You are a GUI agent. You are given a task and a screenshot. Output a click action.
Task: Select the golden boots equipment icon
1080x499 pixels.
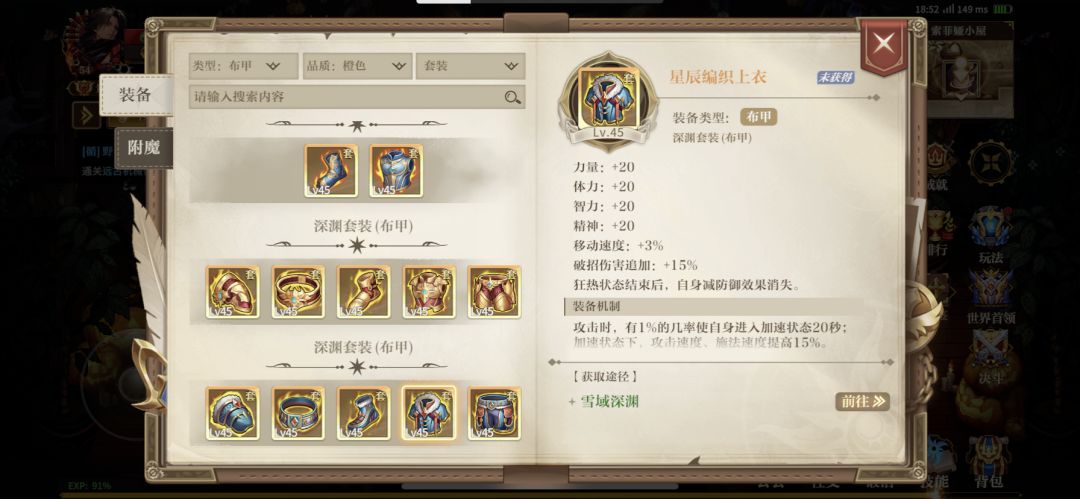click(364, 292)
